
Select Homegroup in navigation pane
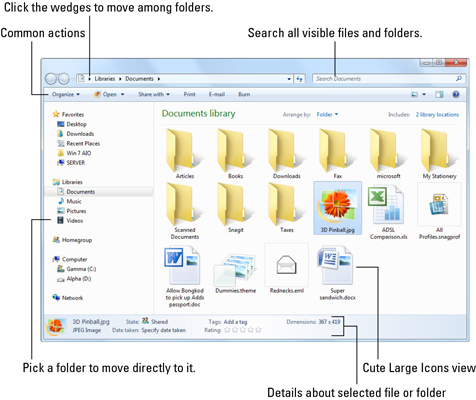pyautogui.click(x=72, y=240)
